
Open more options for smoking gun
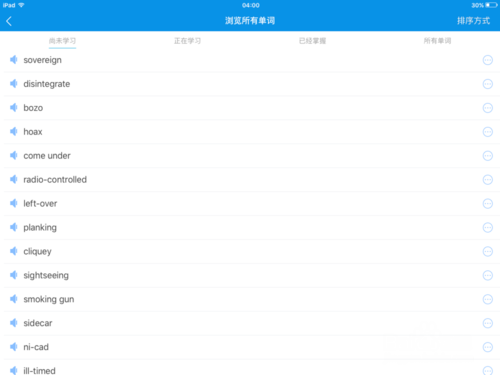(x=488, y=299)
